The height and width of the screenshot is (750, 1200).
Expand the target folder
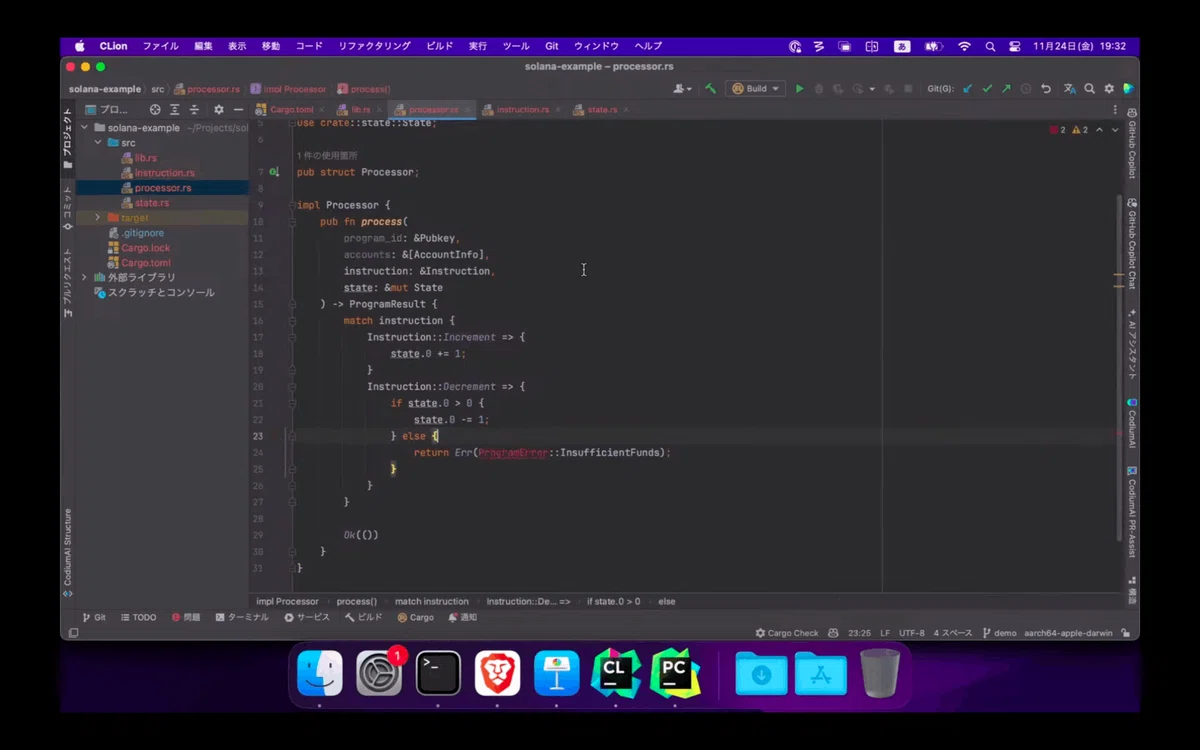click(x=98, y=218)
